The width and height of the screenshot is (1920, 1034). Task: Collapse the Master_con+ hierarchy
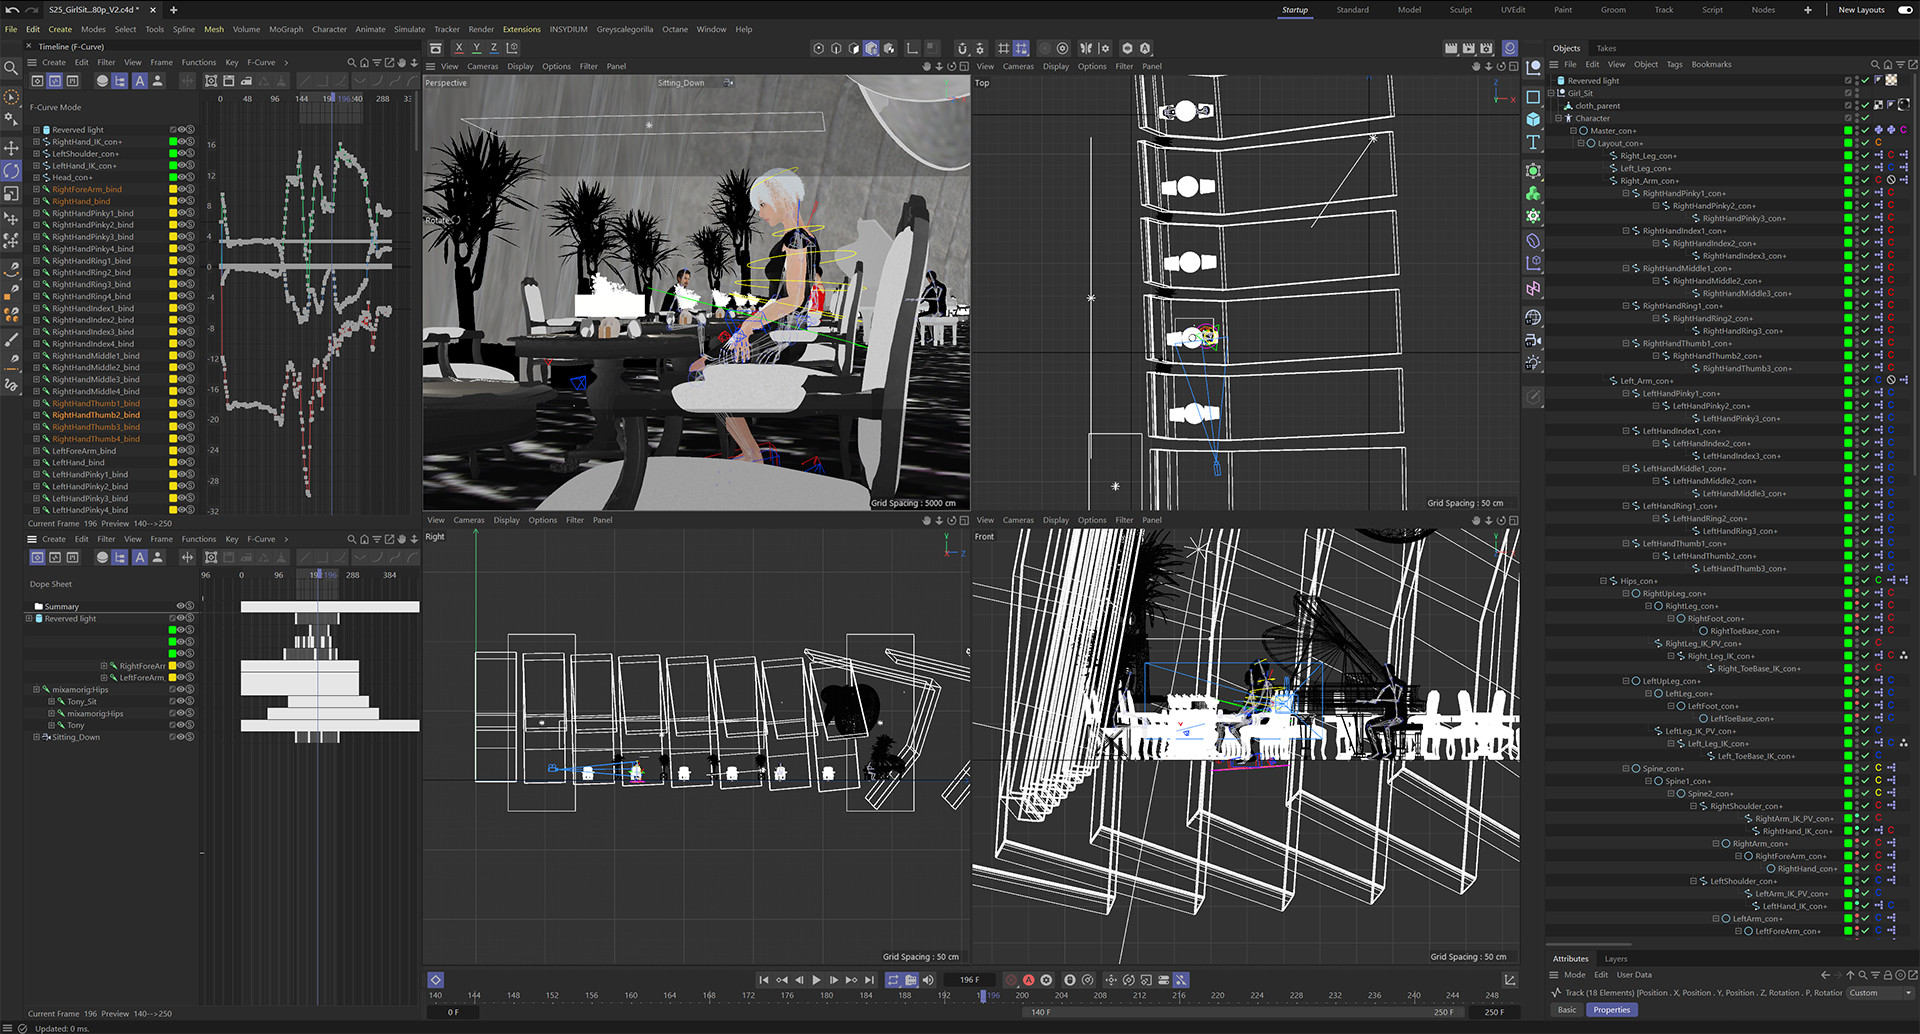[1573, 130]
